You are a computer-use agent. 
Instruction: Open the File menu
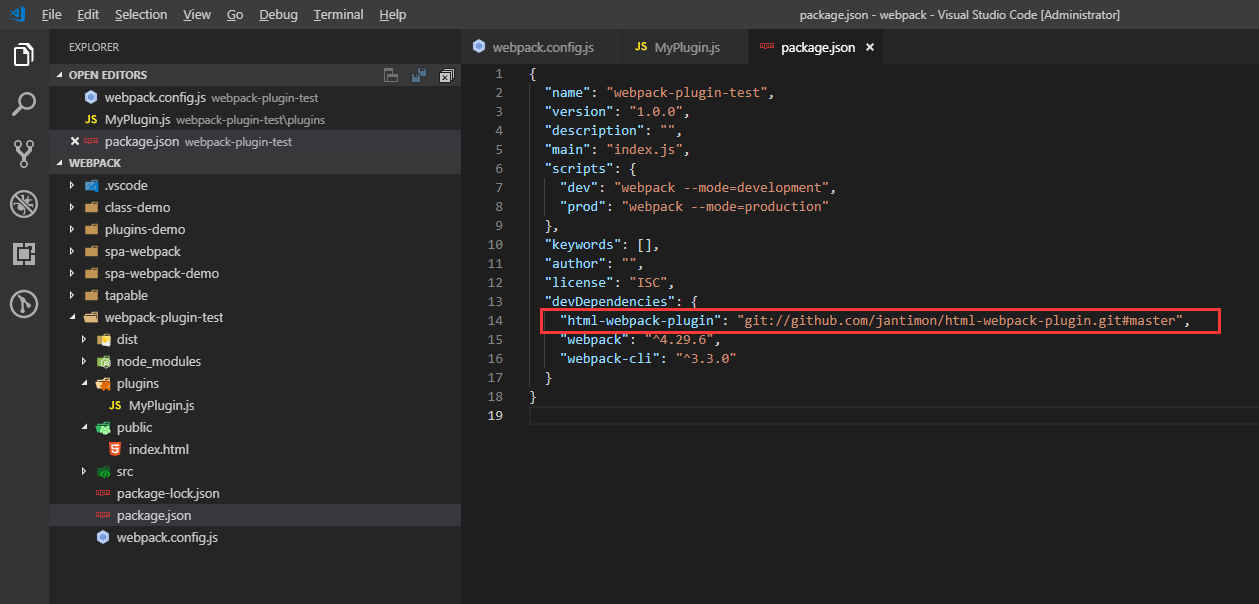(x=52, y=15)
